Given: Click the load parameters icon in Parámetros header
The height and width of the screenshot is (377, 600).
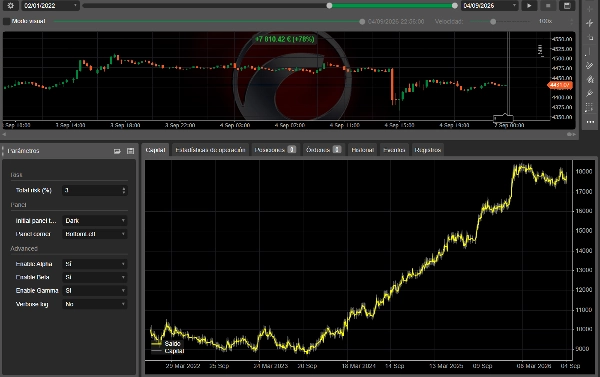Looking at the screenshot, I should pos(117,151).
